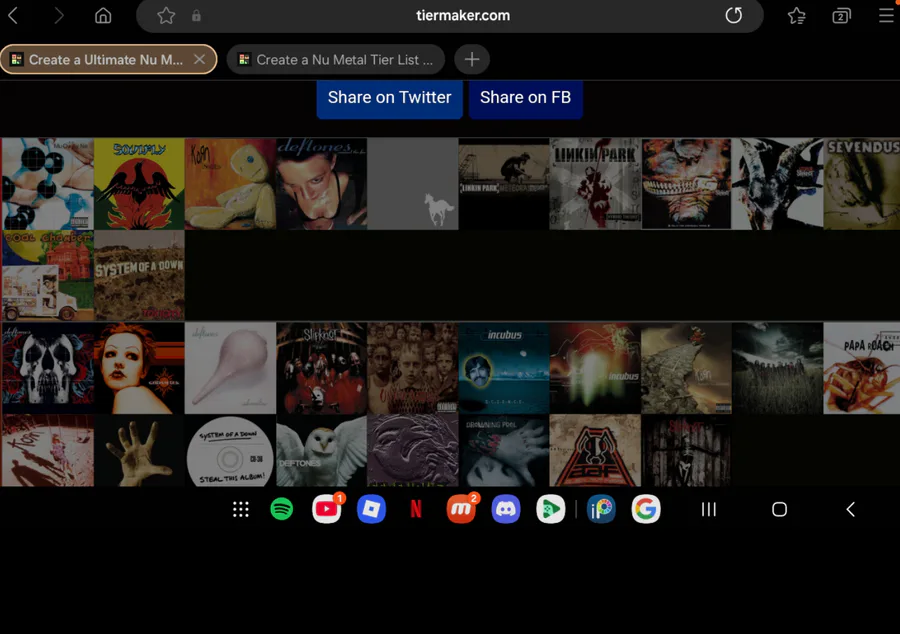Image resolution: width=900 pixels, height=634 pixels.
Task: Pick the Korn cliff hopscotch album cover
Action: tap(686, 368)
